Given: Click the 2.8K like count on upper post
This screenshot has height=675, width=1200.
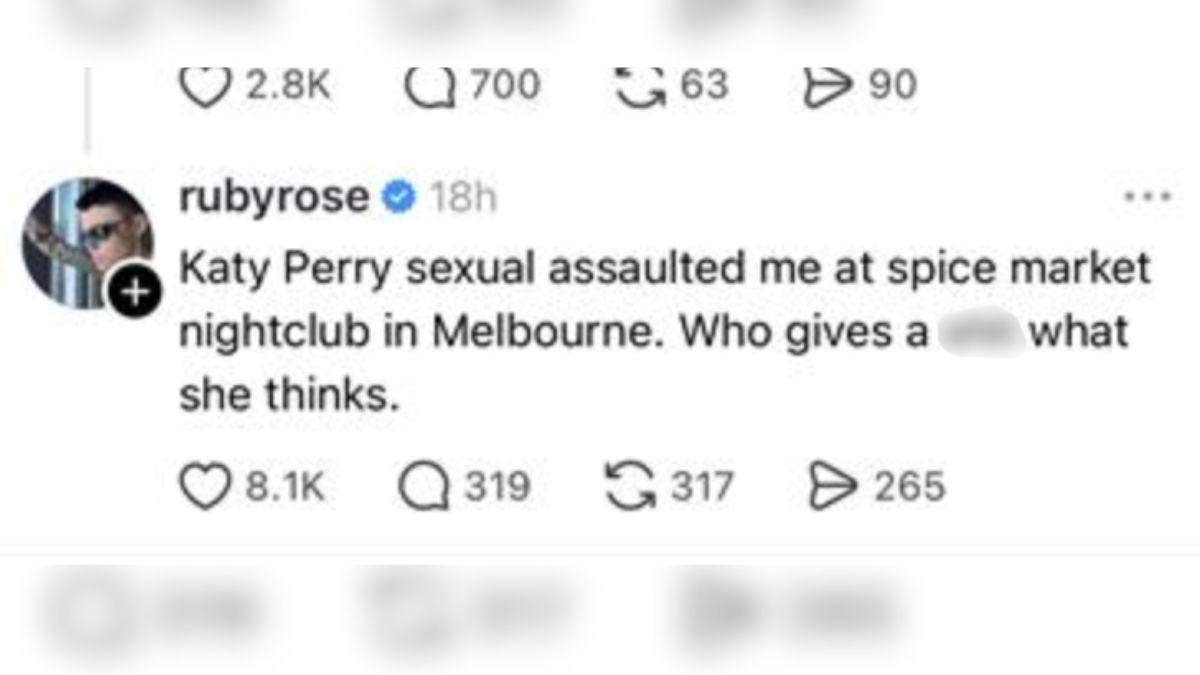Looking at the screenshot, I should tap(287, 85).
